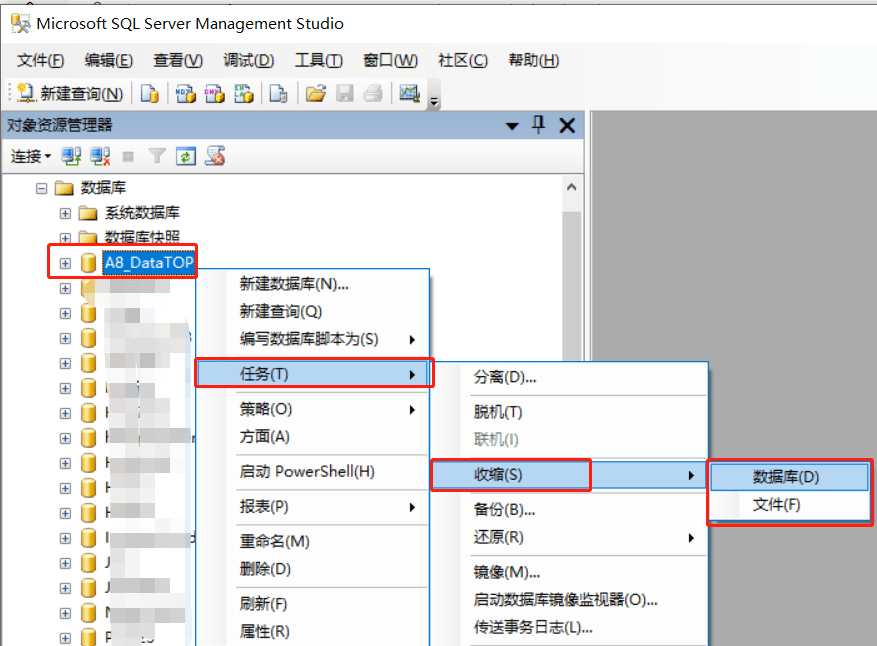Click the save floppy disk icon
Viewport: 877px width, 646px height.
click(x=345, y=93)
